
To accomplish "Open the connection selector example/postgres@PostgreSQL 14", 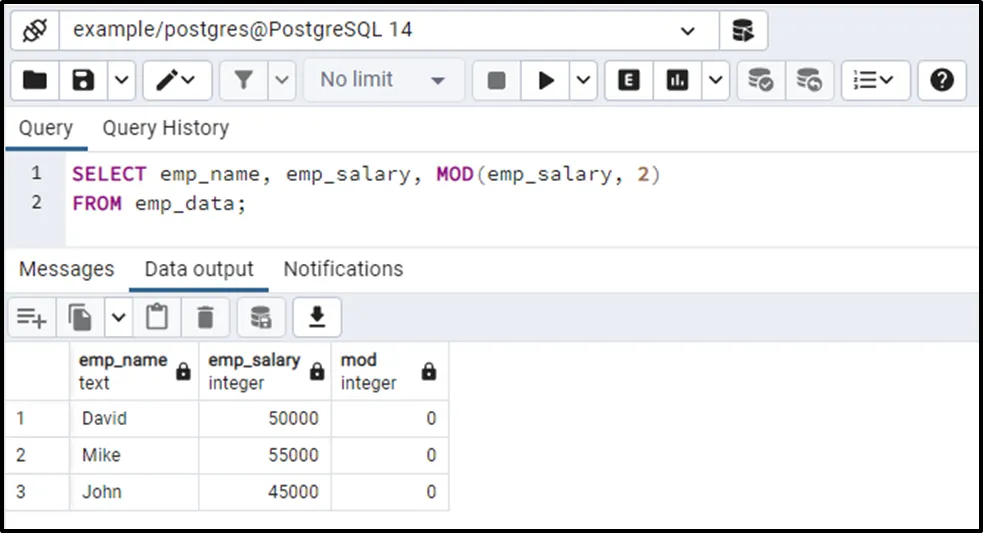I will pyautogui.click(x=385, y=30).
